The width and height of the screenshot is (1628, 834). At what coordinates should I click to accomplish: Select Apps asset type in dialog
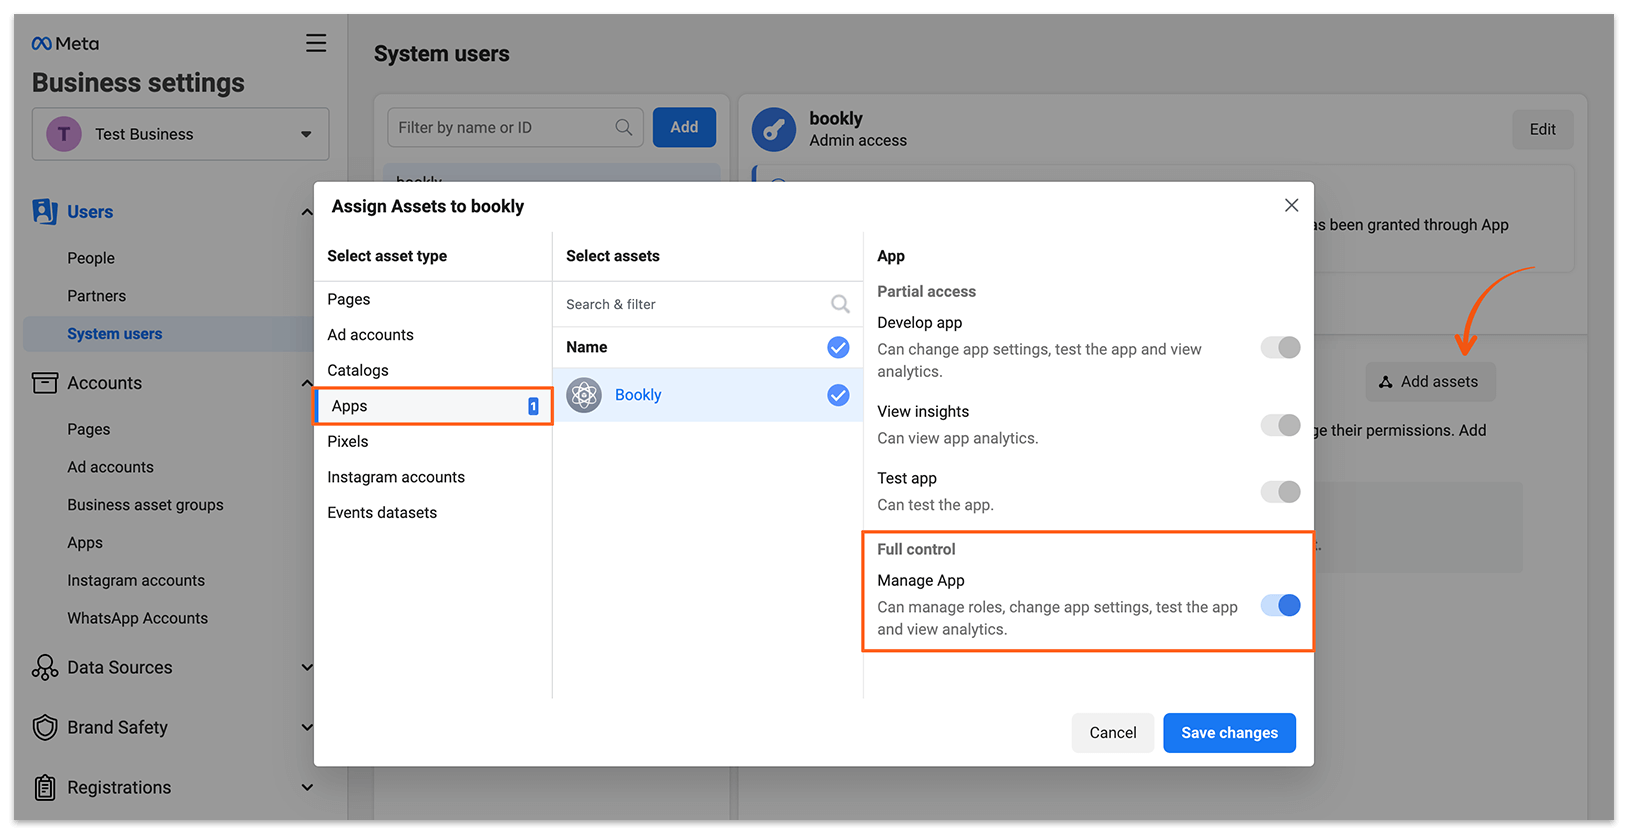pyautogui.click(x=433, y=406)
